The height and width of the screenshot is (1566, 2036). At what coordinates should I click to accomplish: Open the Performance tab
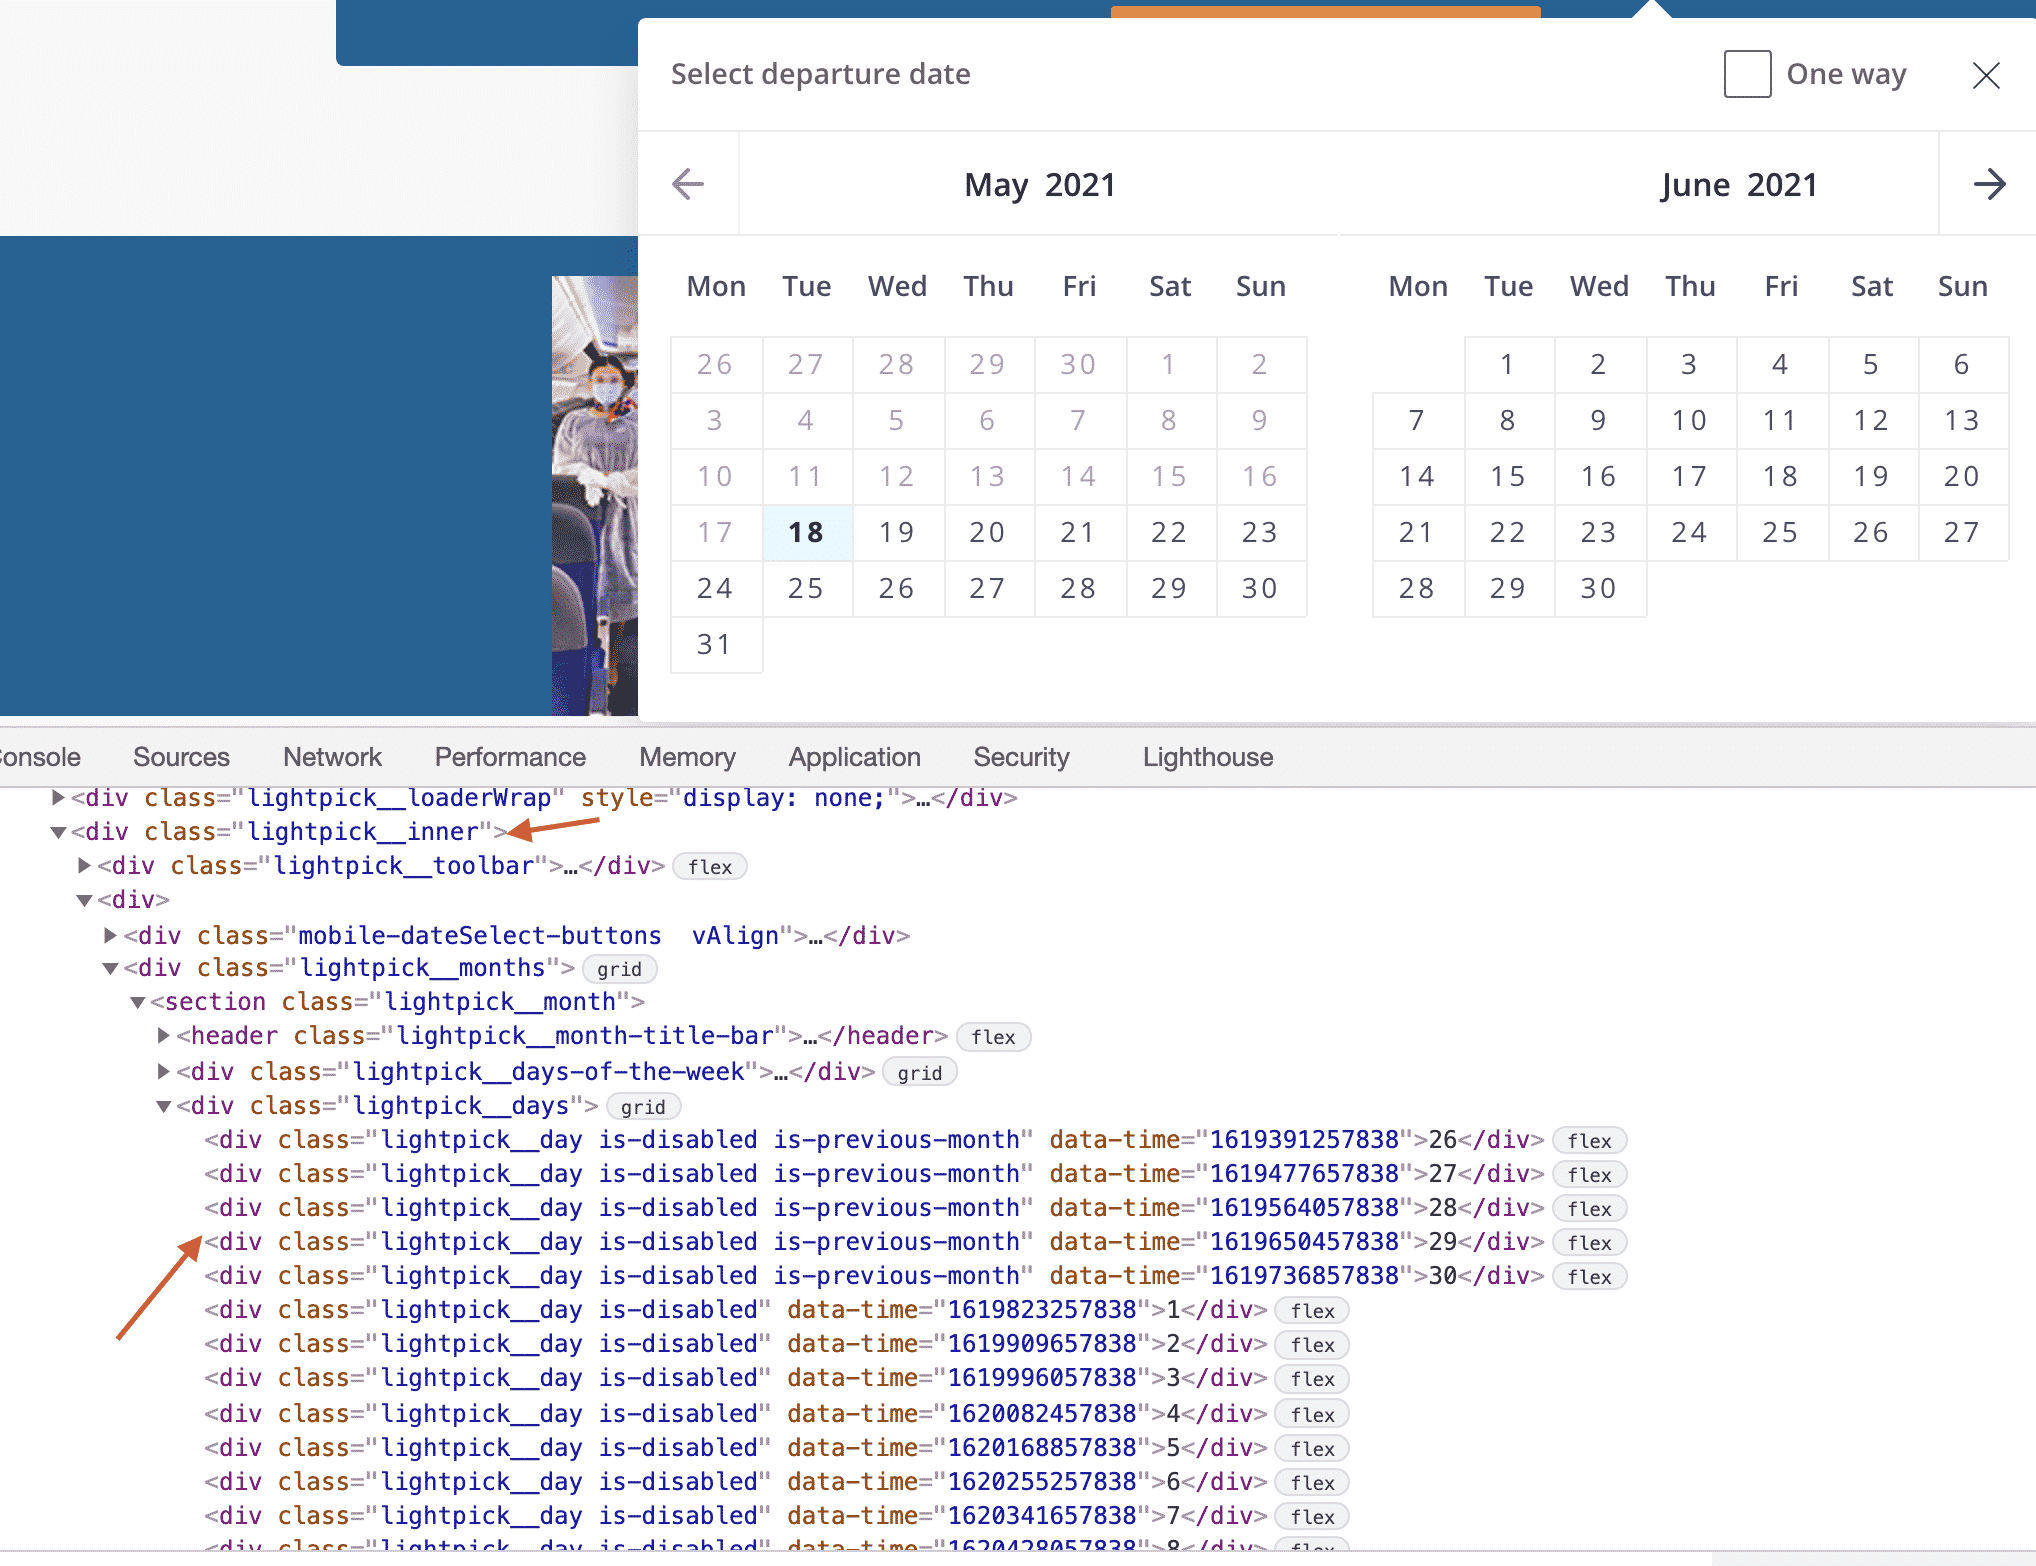(x=510, y=757)
